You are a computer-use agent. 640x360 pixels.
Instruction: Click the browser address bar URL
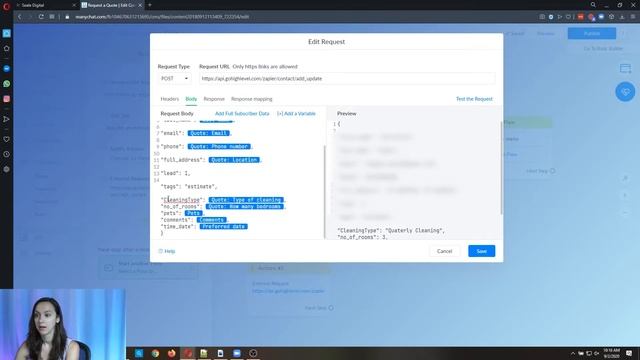tap(162, 17)
